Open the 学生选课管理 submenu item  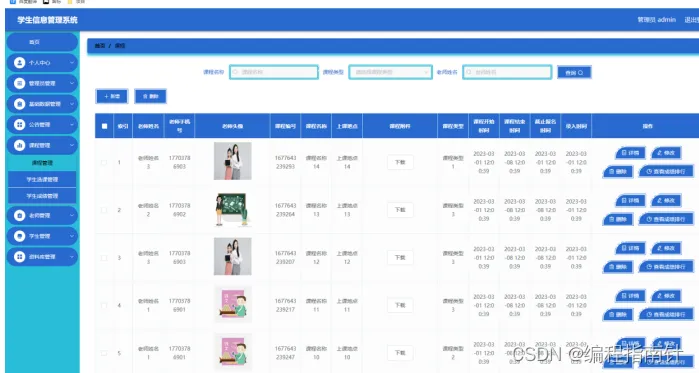pyautogui.click(x=42, y=179)
